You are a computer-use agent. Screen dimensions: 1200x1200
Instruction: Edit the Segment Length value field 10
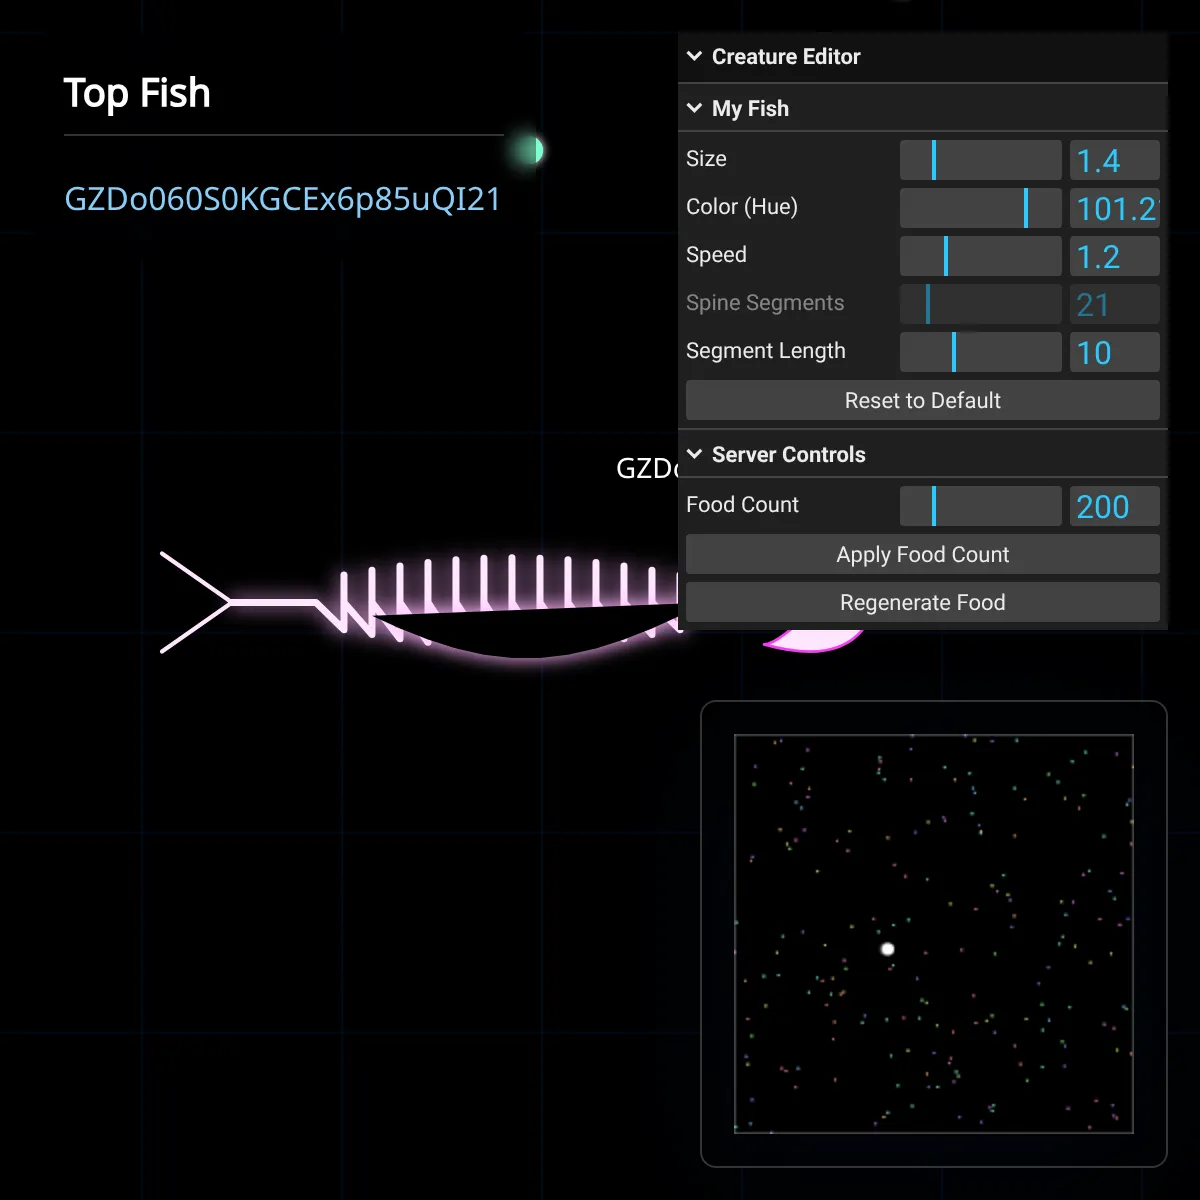click(x=1115, y=352)
